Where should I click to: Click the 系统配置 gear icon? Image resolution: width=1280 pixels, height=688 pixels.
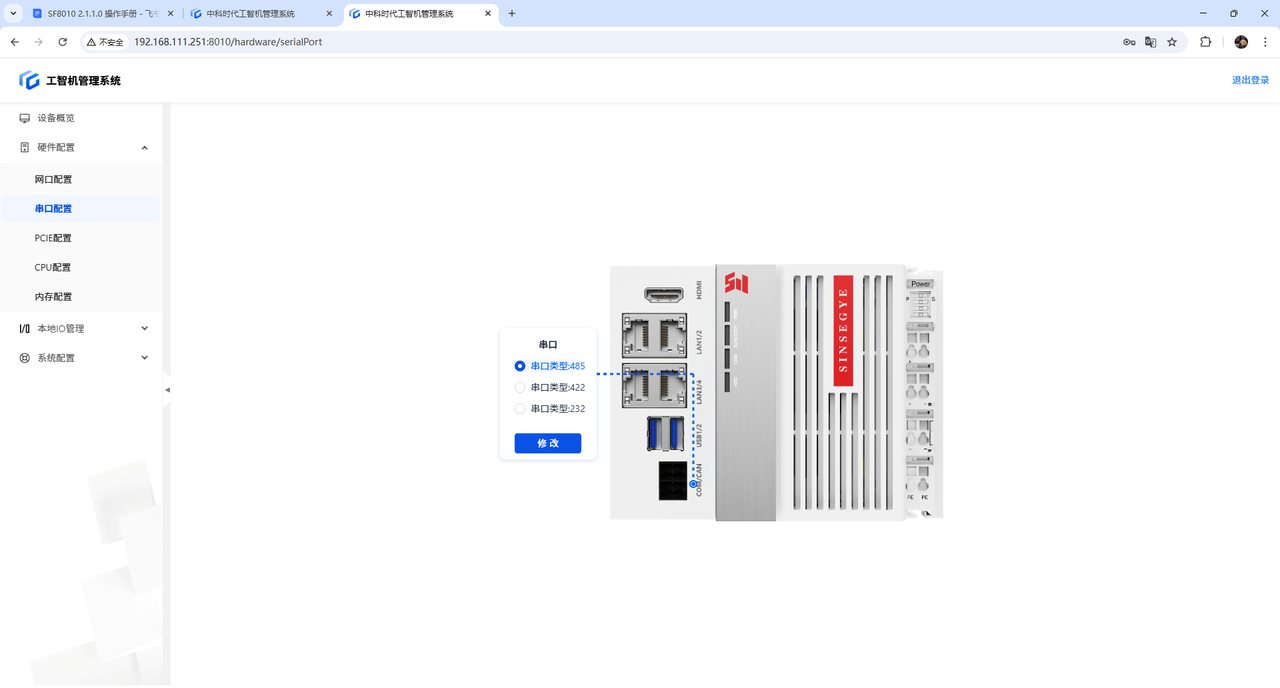point(25,358)
